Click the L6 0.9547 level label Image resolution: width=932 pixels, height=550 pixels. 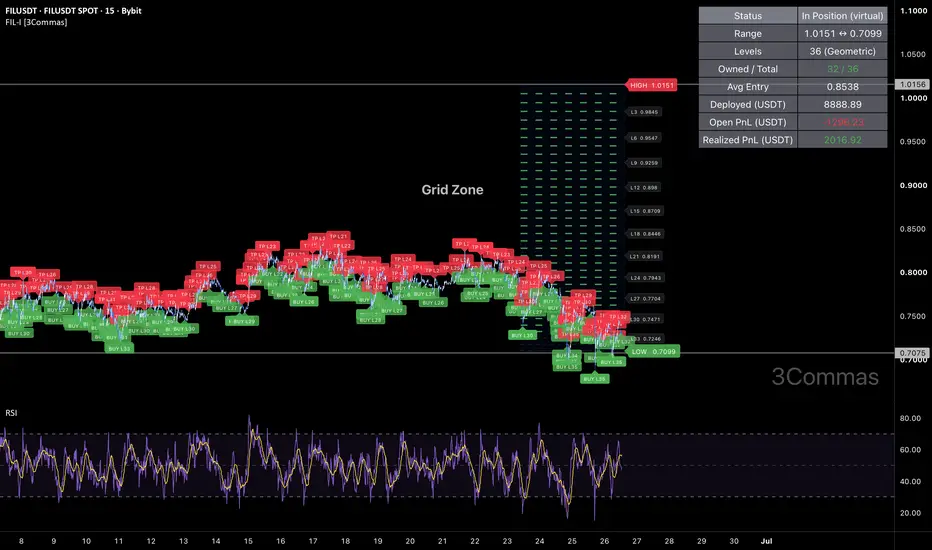(644, 138)
